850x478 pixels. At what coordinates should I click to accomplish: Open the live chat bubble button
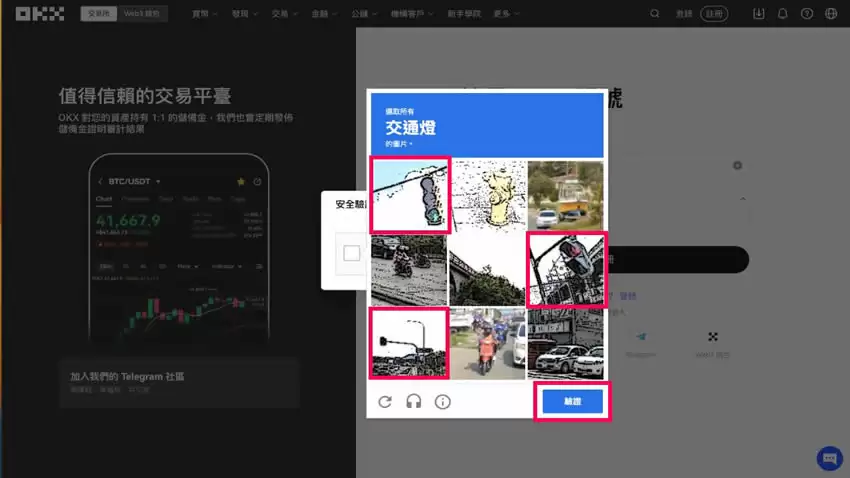tap(829, 458)
